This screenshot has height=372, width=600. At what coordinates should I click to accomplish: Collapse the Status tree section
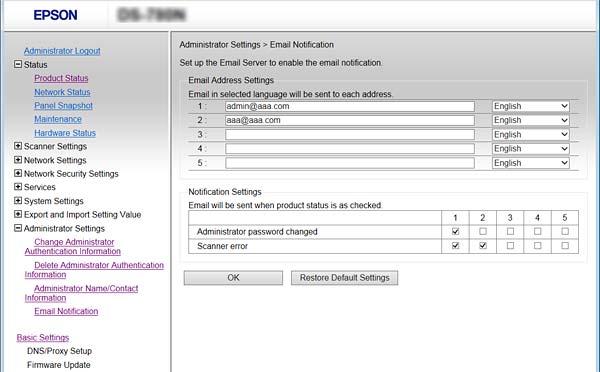pos(18,64)
